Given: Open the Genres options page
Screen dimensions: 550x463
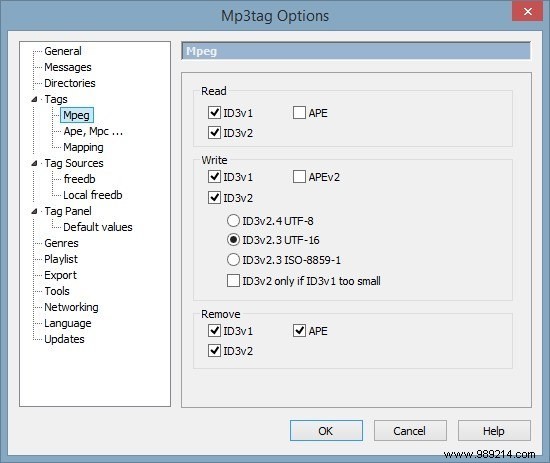Looking at the screenshot, I should pos(61,243).
